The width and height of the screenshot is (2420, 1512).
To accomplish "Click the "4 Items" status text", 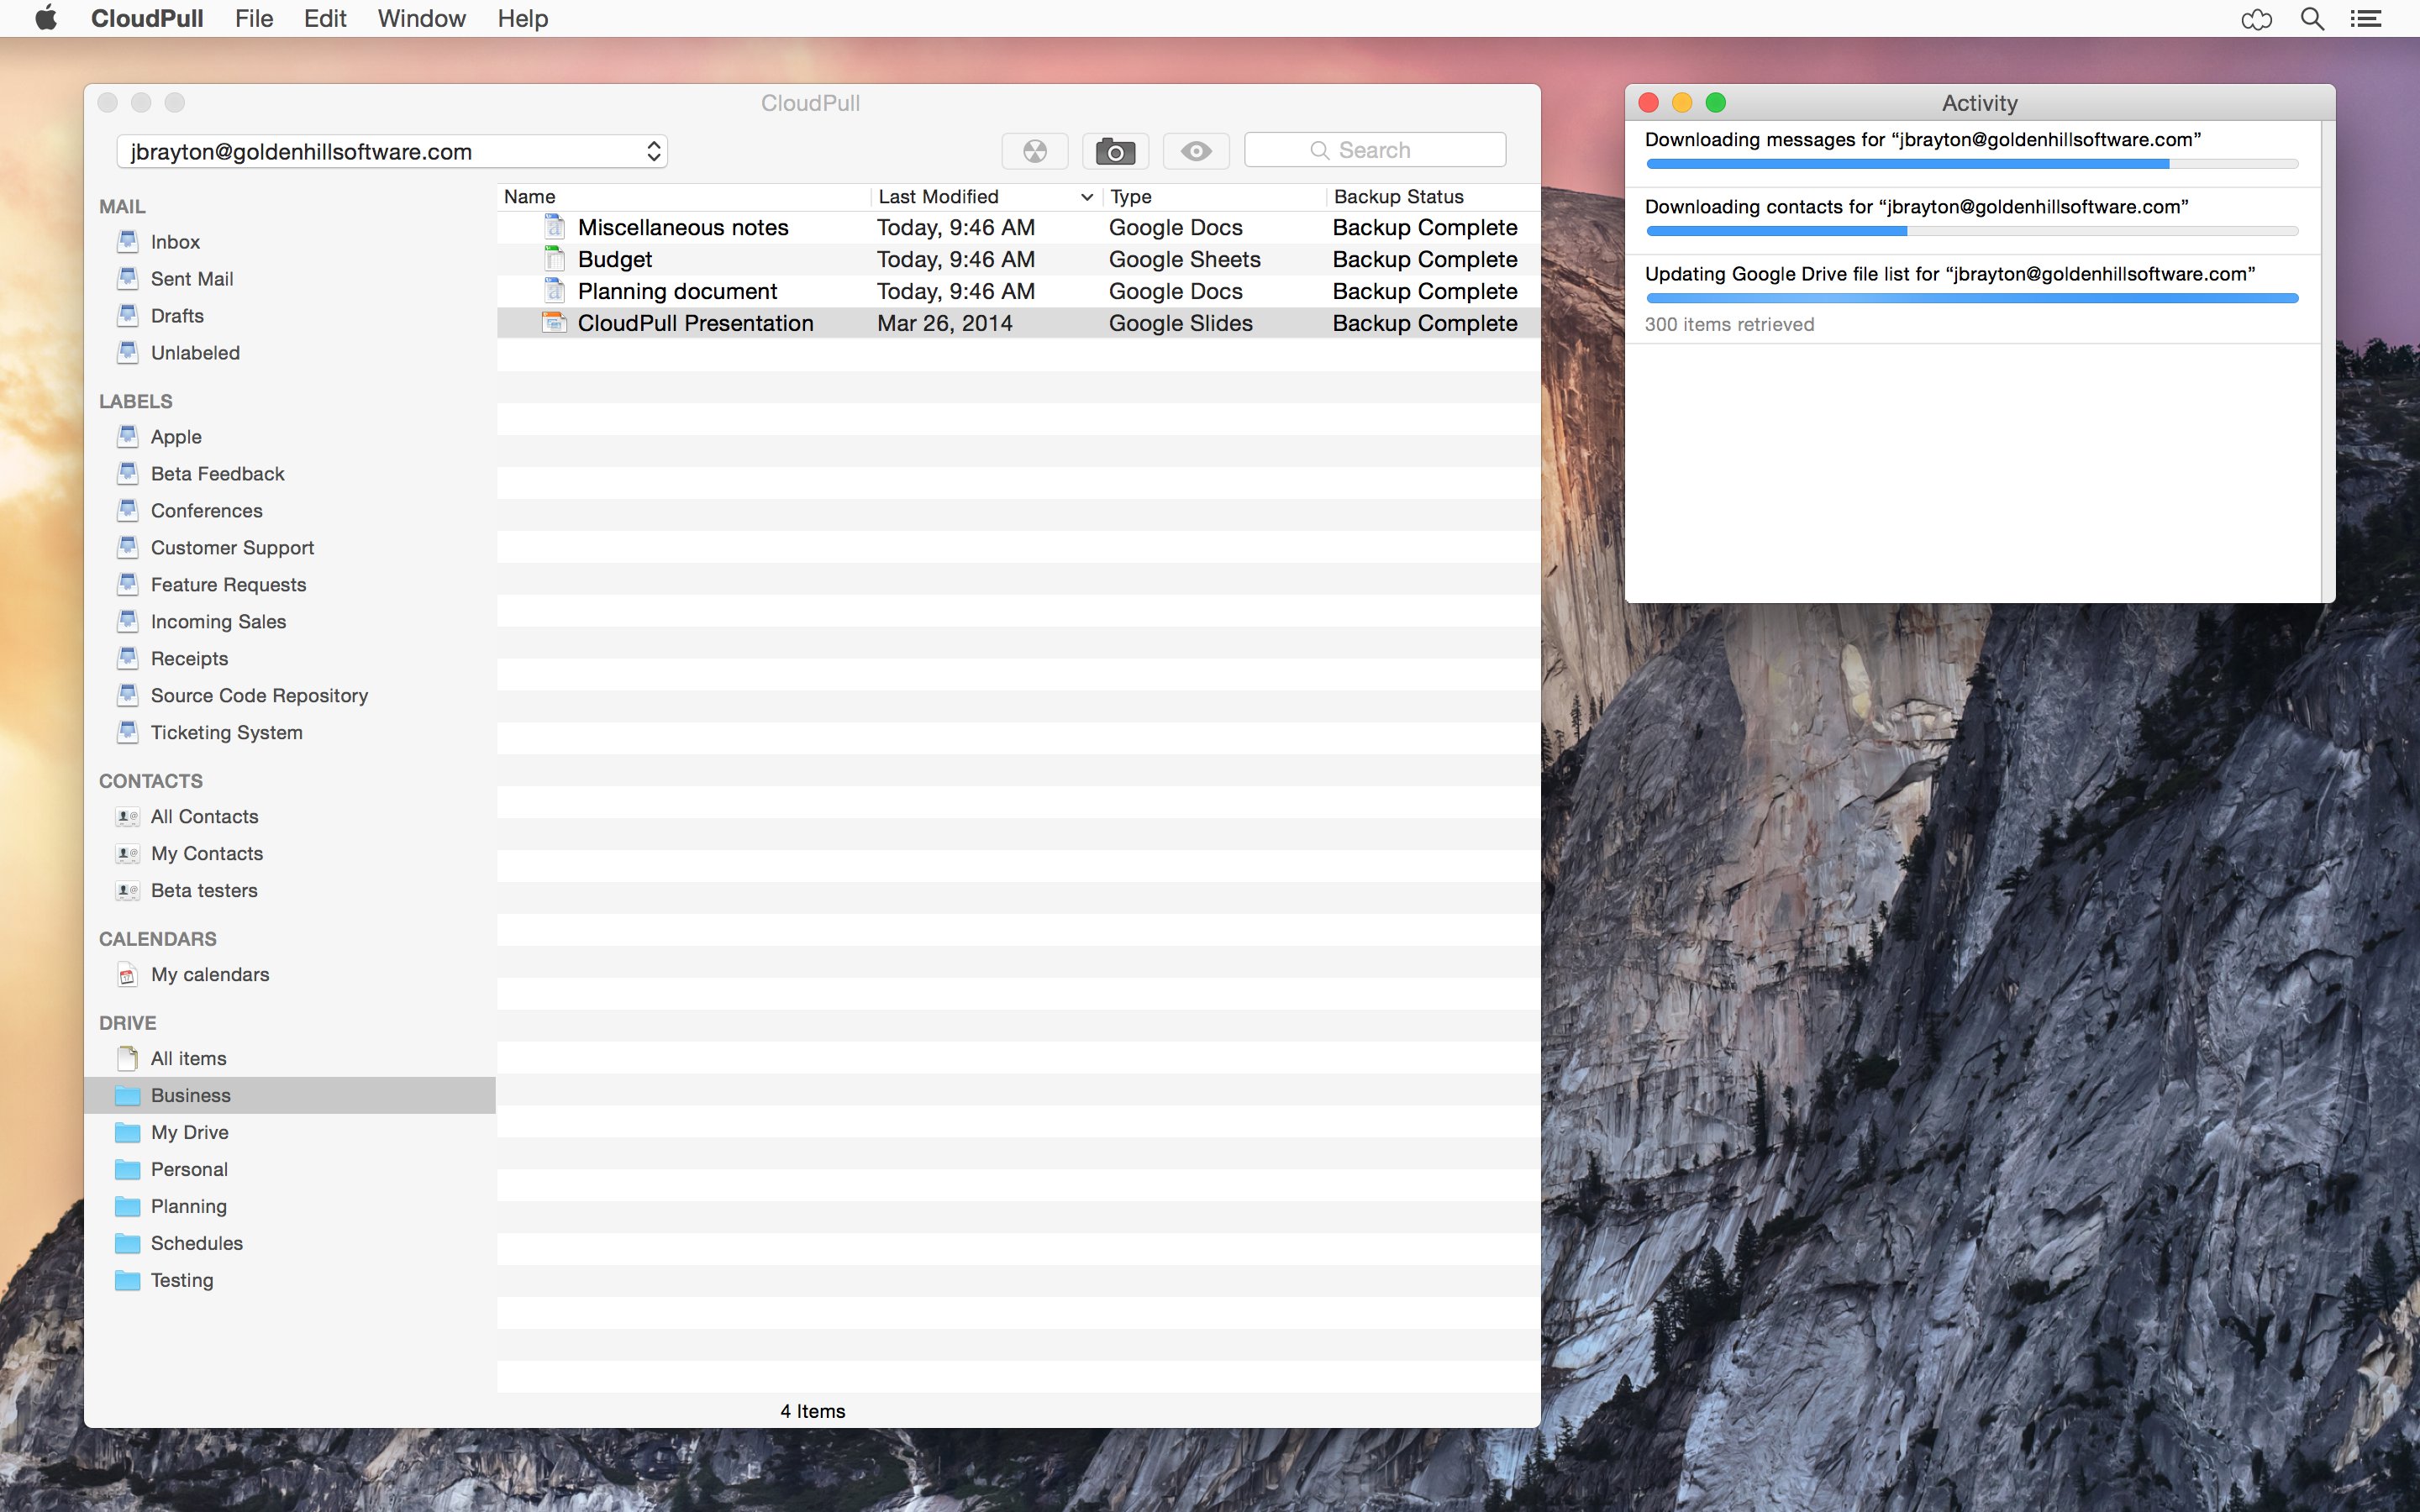I will [812, 1411].
